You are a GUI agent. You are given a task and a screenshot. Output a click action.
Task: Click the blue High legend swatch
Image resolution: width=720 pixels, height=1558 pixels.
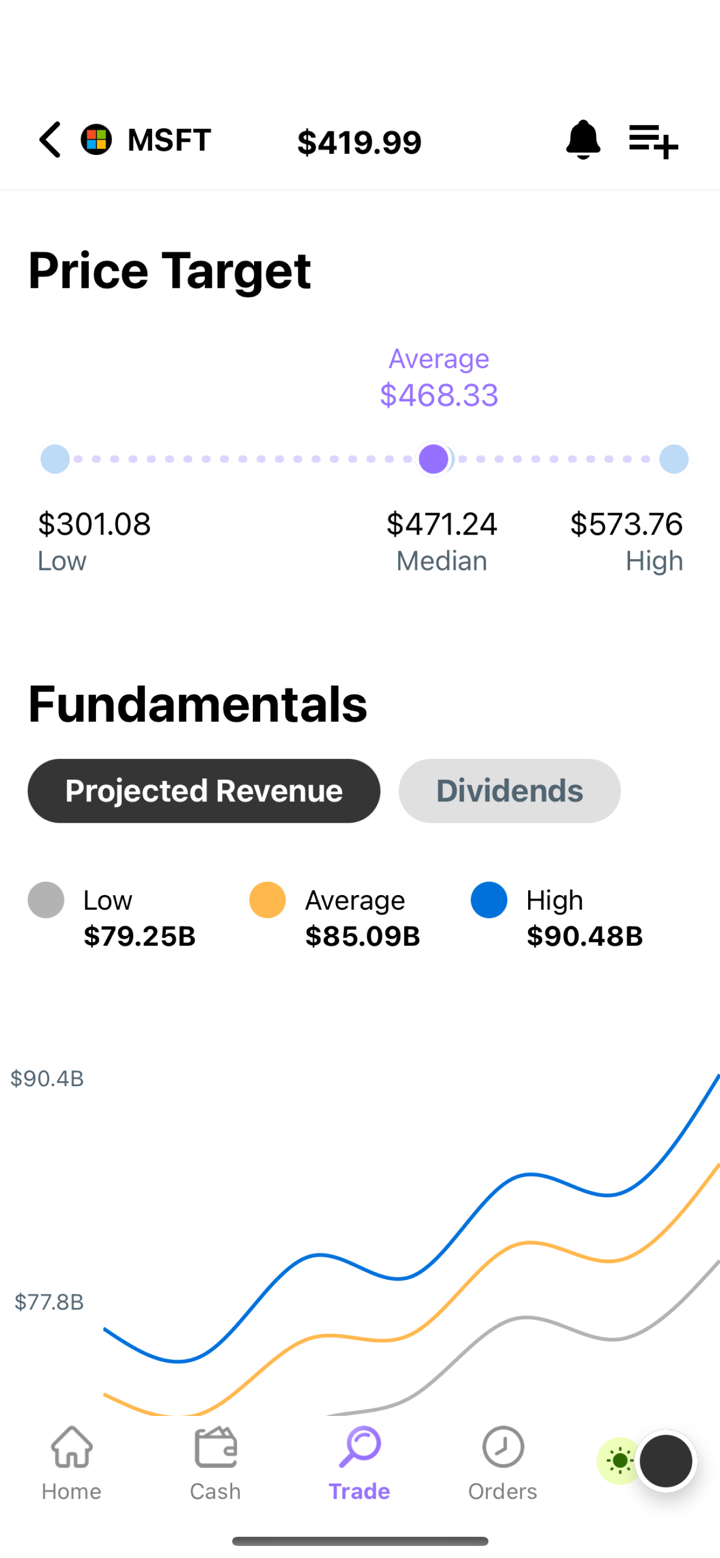tap(489, 900)
